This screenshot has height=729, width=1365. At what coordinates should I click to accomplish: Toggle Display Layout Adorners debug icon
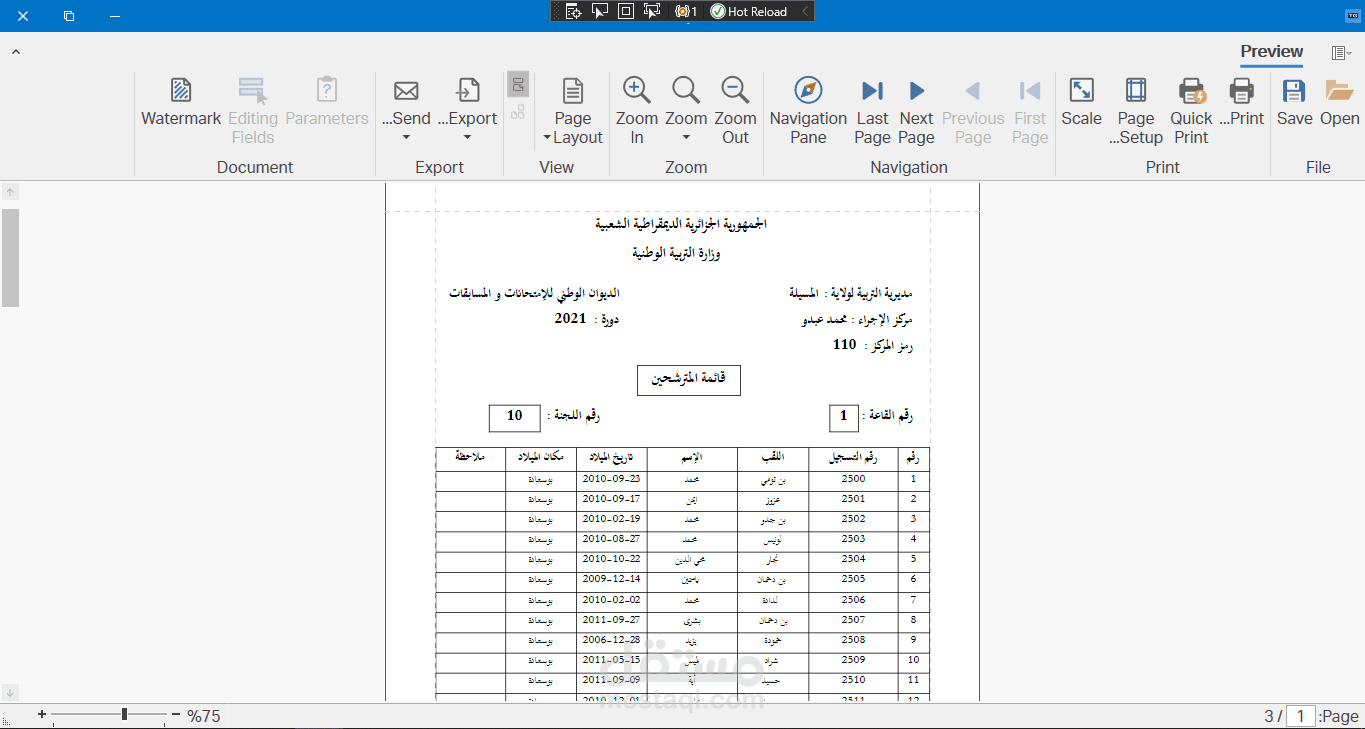pos(626,11)
